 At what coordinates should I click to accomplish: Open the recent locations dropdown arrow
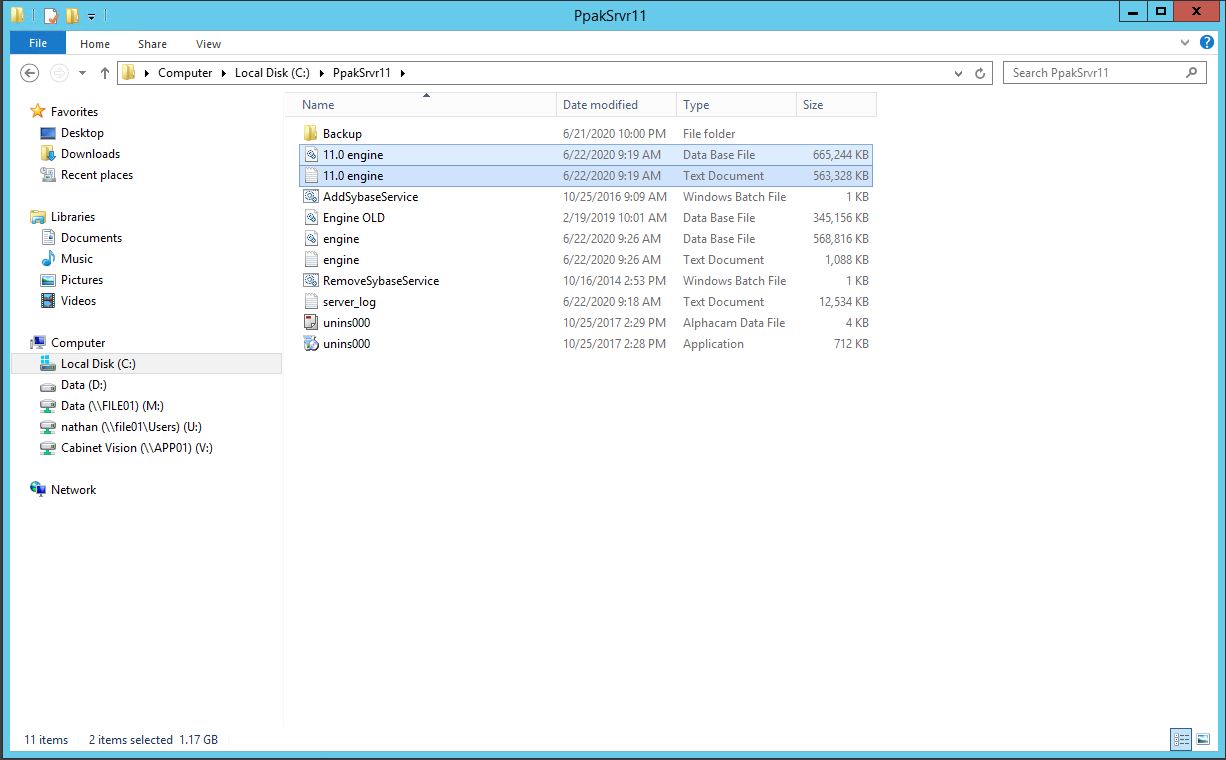point(82,73)
